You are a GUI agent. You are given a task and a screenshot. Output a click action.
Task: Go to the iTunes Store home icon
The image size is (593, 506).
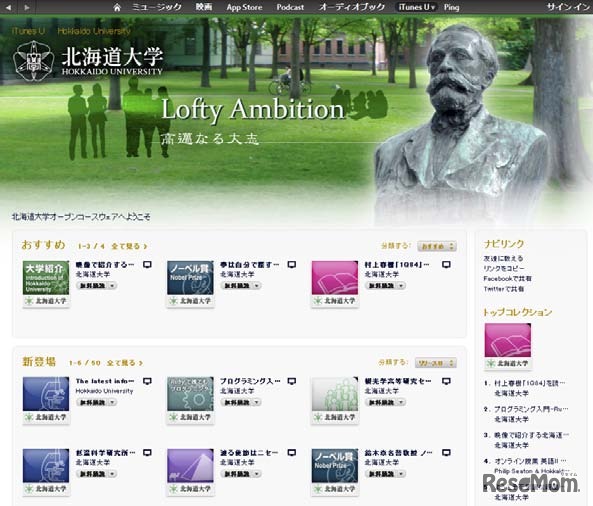(117, 7)
